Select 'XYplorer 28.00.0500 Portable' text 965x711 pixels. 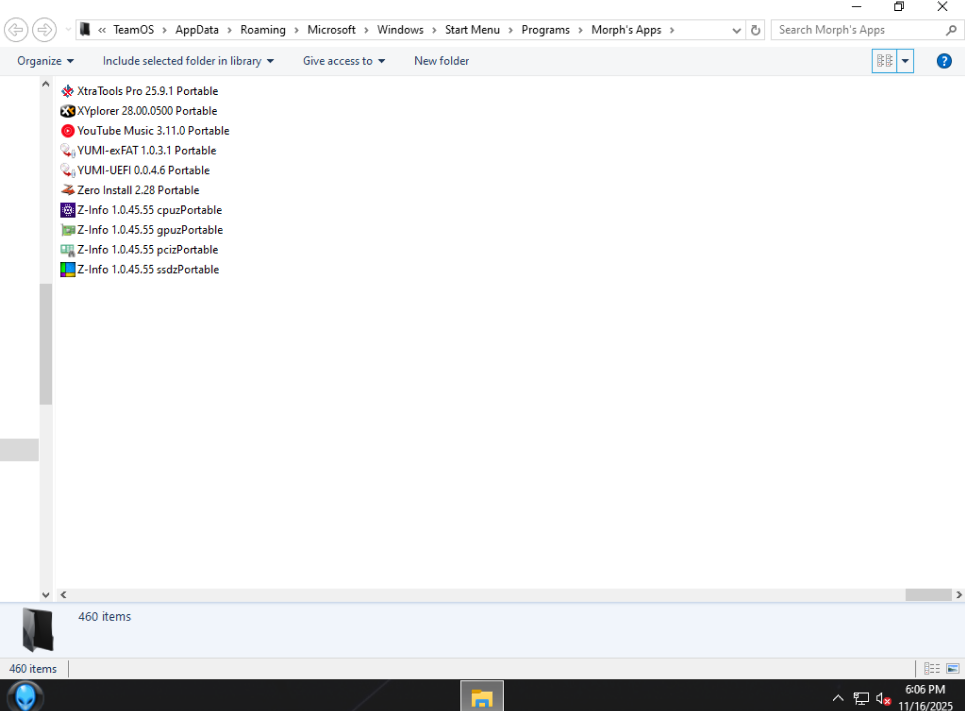point(147,111)
